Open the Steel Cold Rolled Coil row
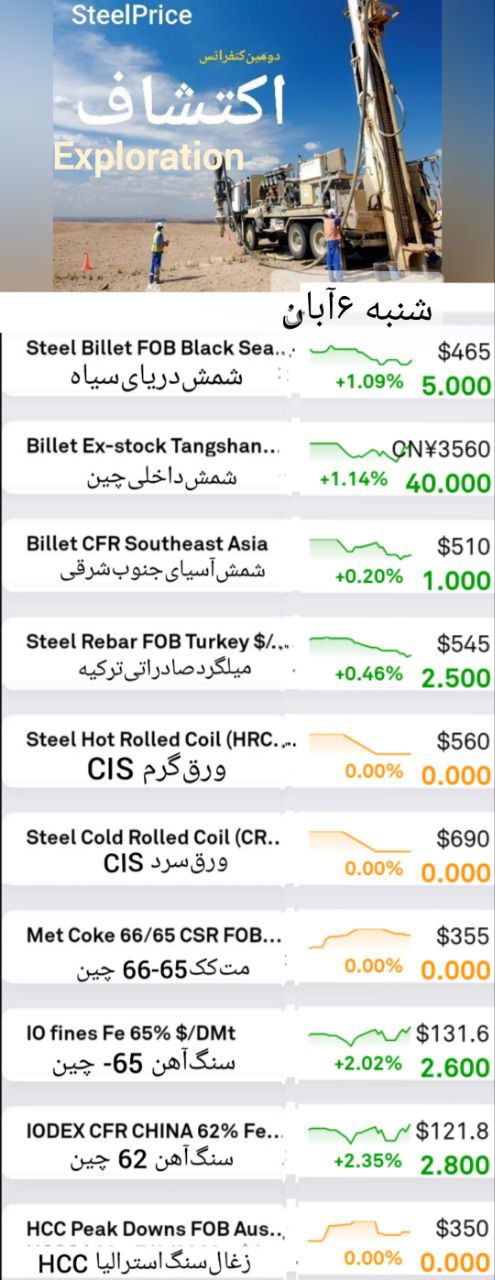Screen dimensions: 495x1280 click(247, 853)
